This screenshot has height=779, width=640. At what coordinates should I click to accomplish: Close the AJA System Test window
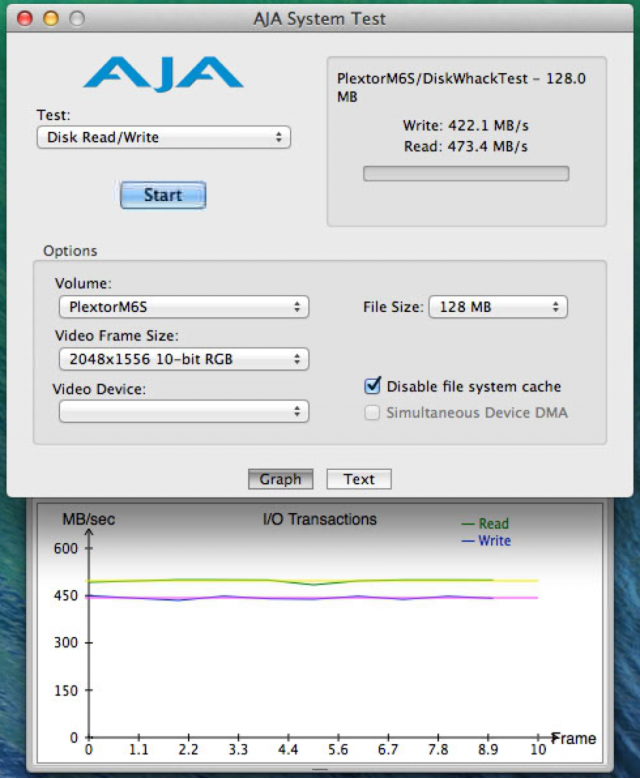pyautogui.click(x=24, y=18)
